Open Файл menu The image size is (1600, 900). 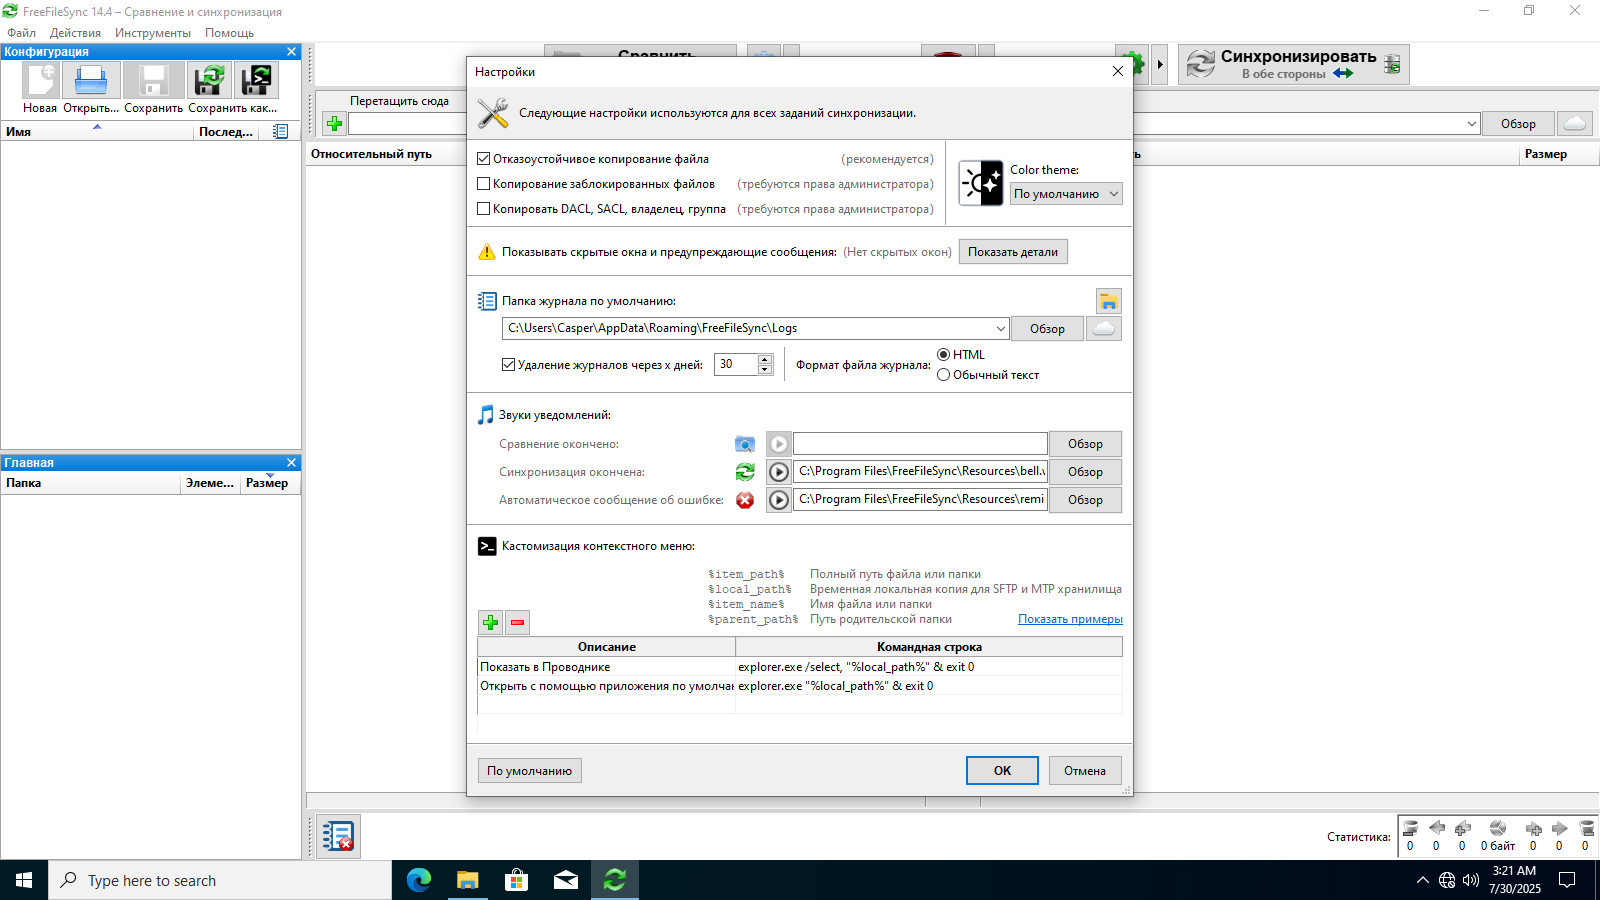tap(22, 33)
